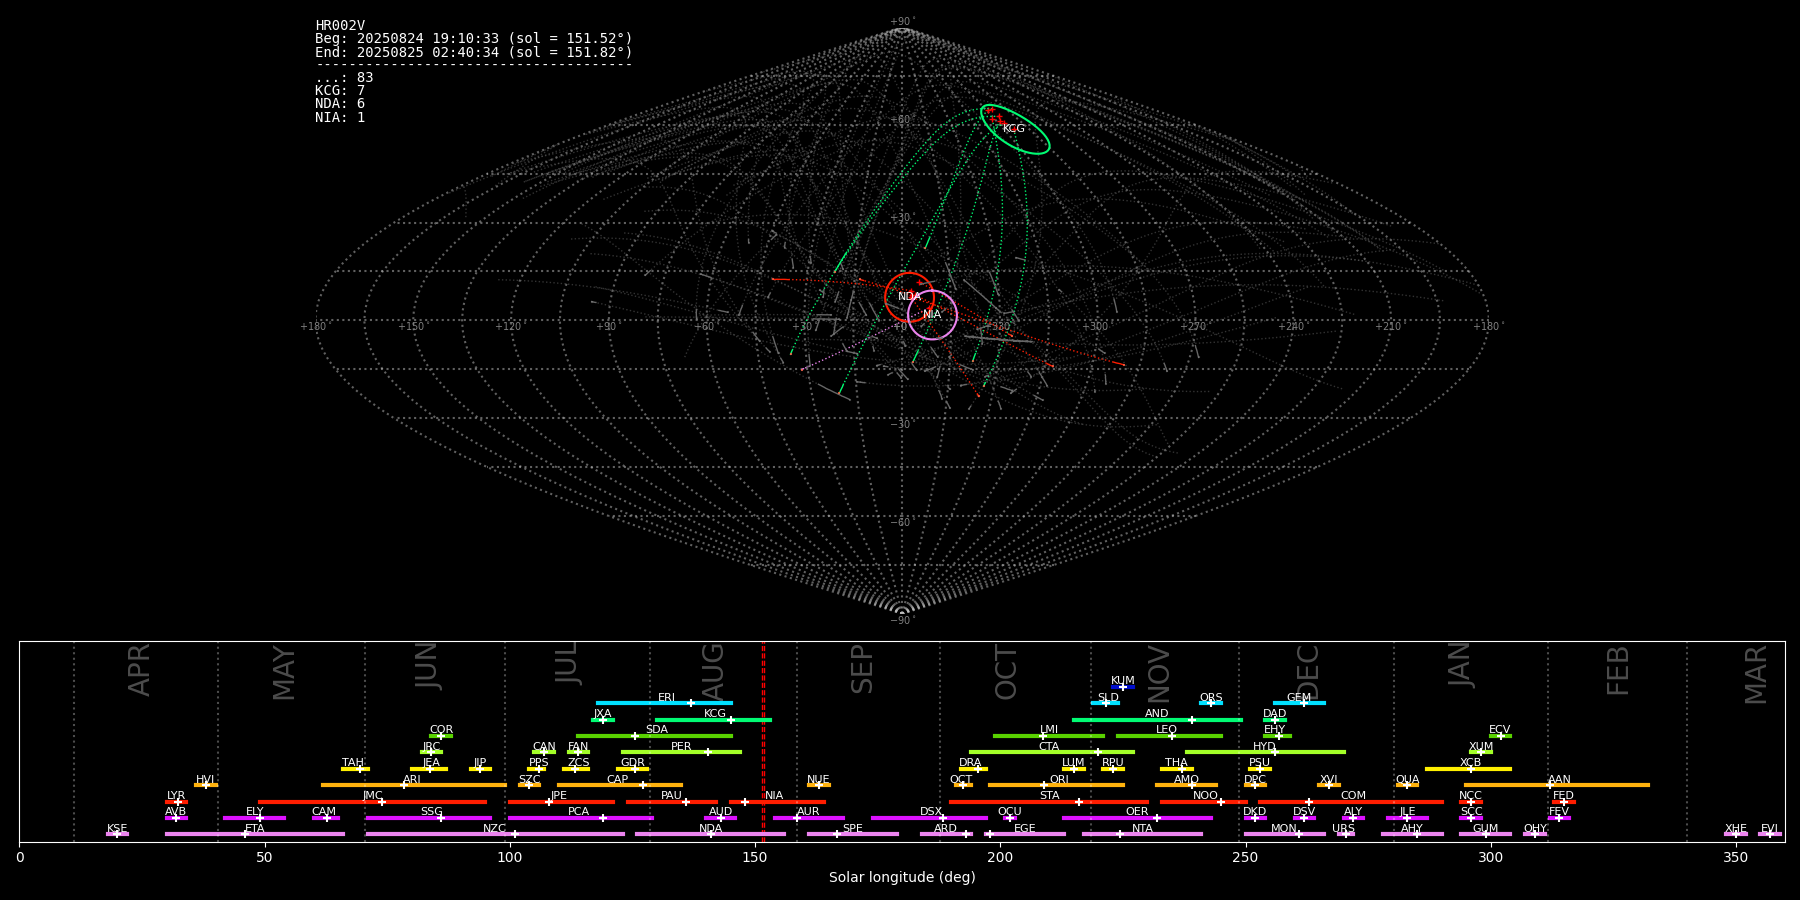The image size is (1800, 900).
Task: Click the XHE shower label in timeline
Action: 1735,829
